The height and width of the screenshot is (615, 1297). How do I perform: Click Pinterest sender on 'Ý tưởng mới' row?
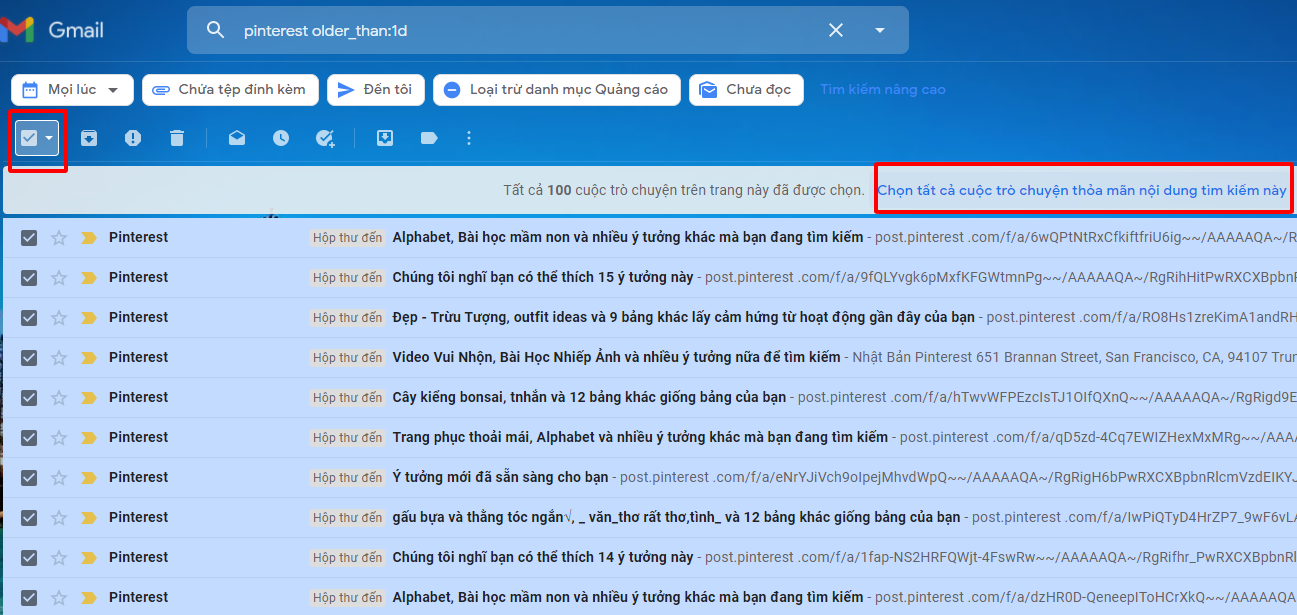click(138, 477)
